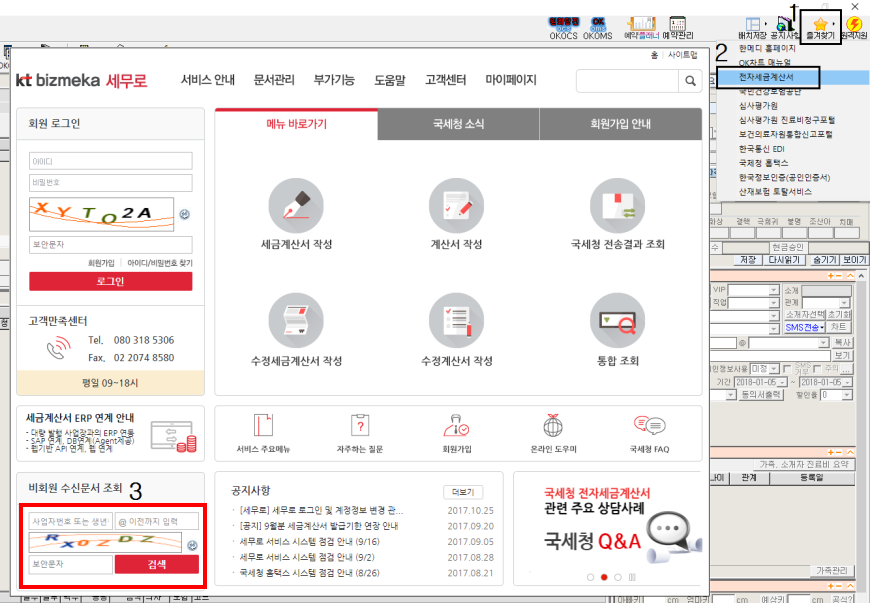Click the 비밀번호 input field
The height and width of the screenshot is (603, 870).
tap(110, 183)
